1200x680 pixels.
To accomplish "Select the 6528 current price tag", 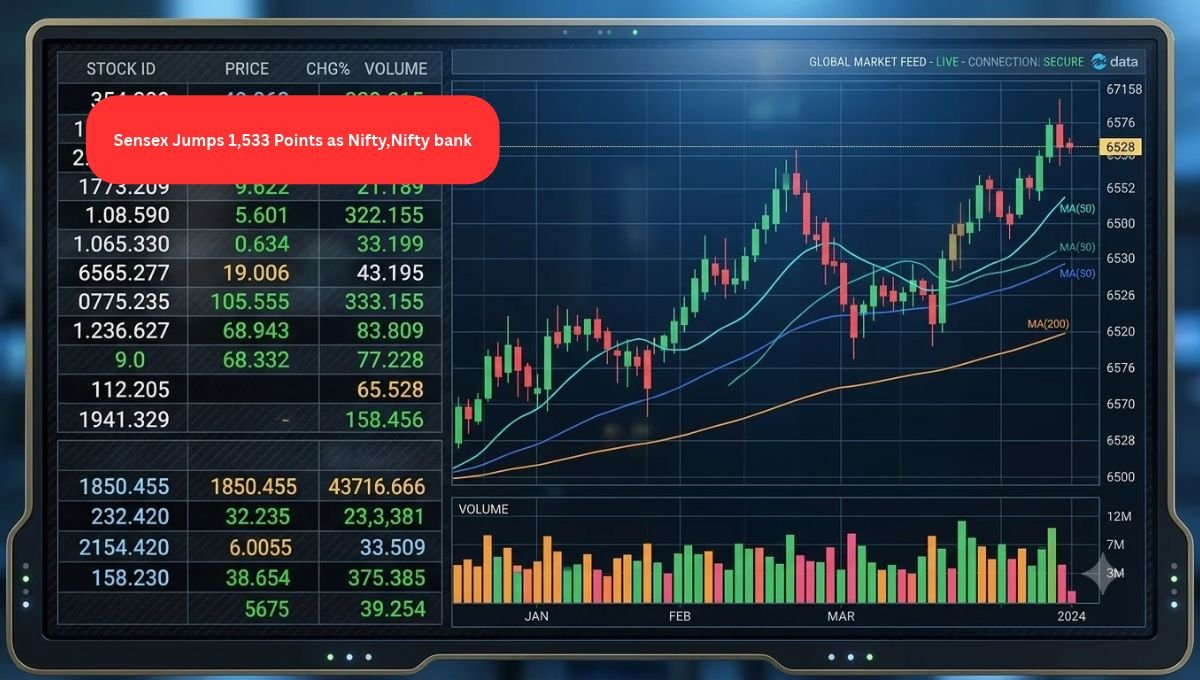I will click(x=1121, y=147).
